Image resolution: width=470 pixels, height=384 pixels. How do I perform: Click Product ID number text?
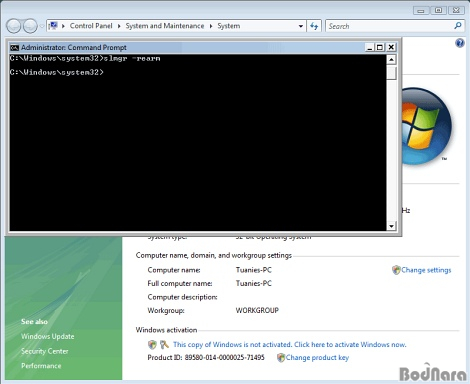[225, 357]
